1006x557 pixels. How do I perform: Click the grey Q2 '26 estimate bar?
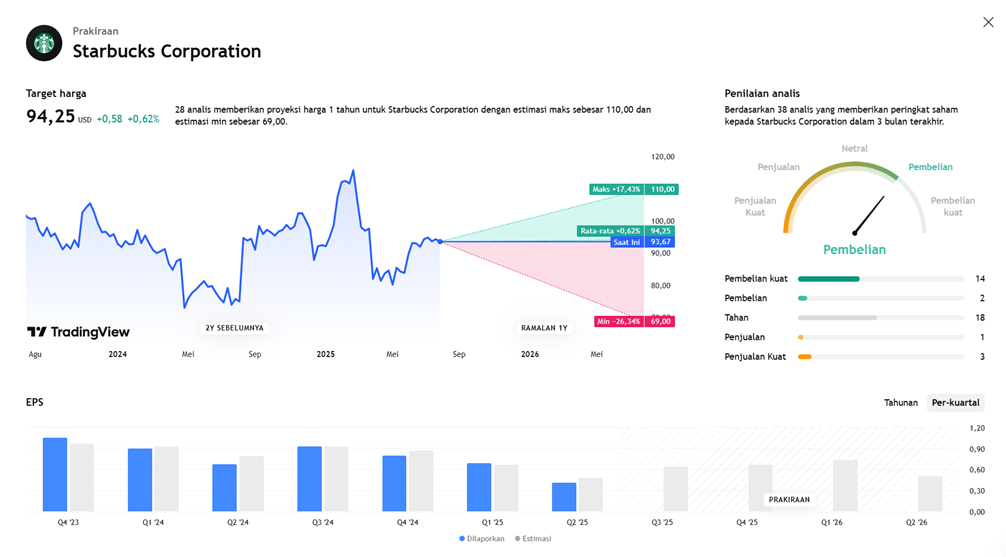[930, 494]
